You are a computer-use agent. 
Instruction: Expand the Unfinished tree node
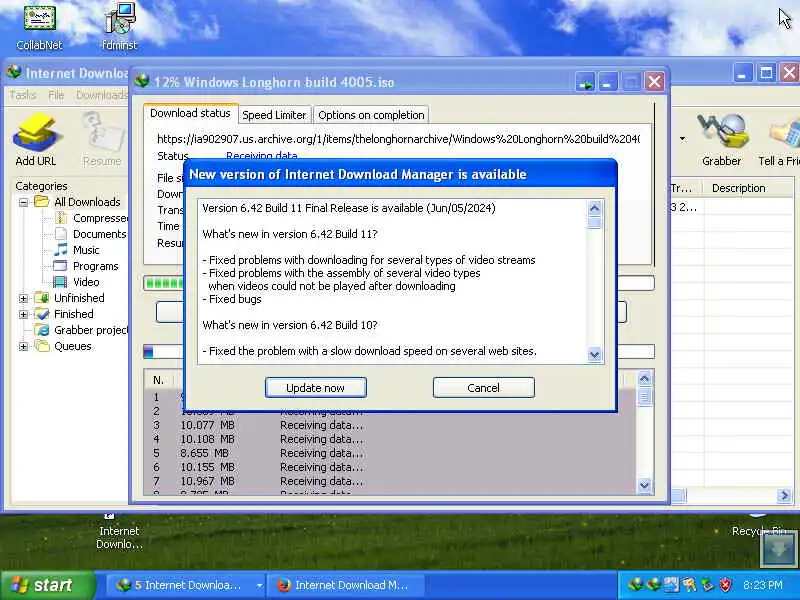[23, 298]
